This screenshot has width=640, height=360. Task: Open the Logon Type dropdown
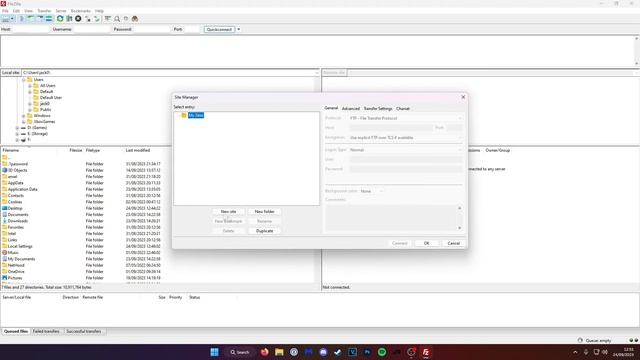point(406,150)
